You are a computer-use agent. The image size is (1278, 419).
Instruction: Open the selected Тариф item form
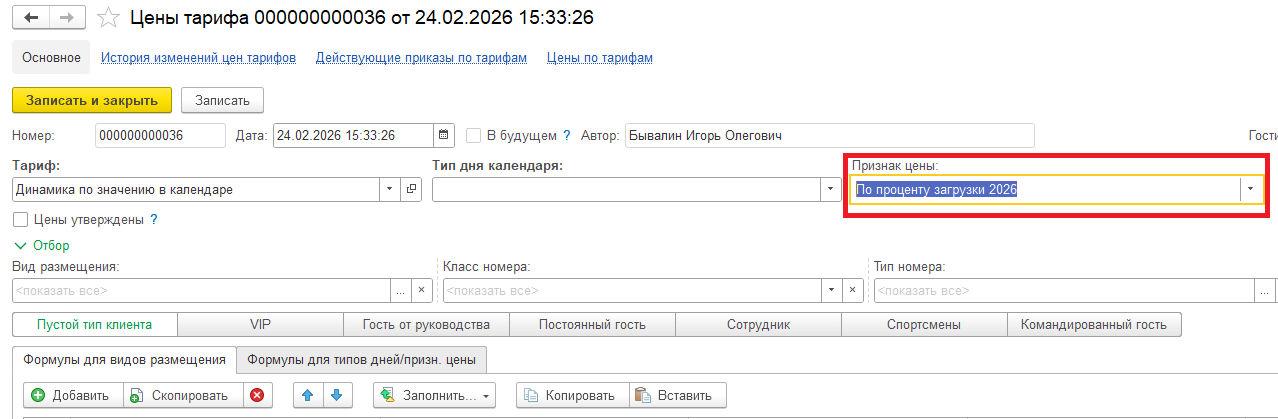(x=412, y=189)
